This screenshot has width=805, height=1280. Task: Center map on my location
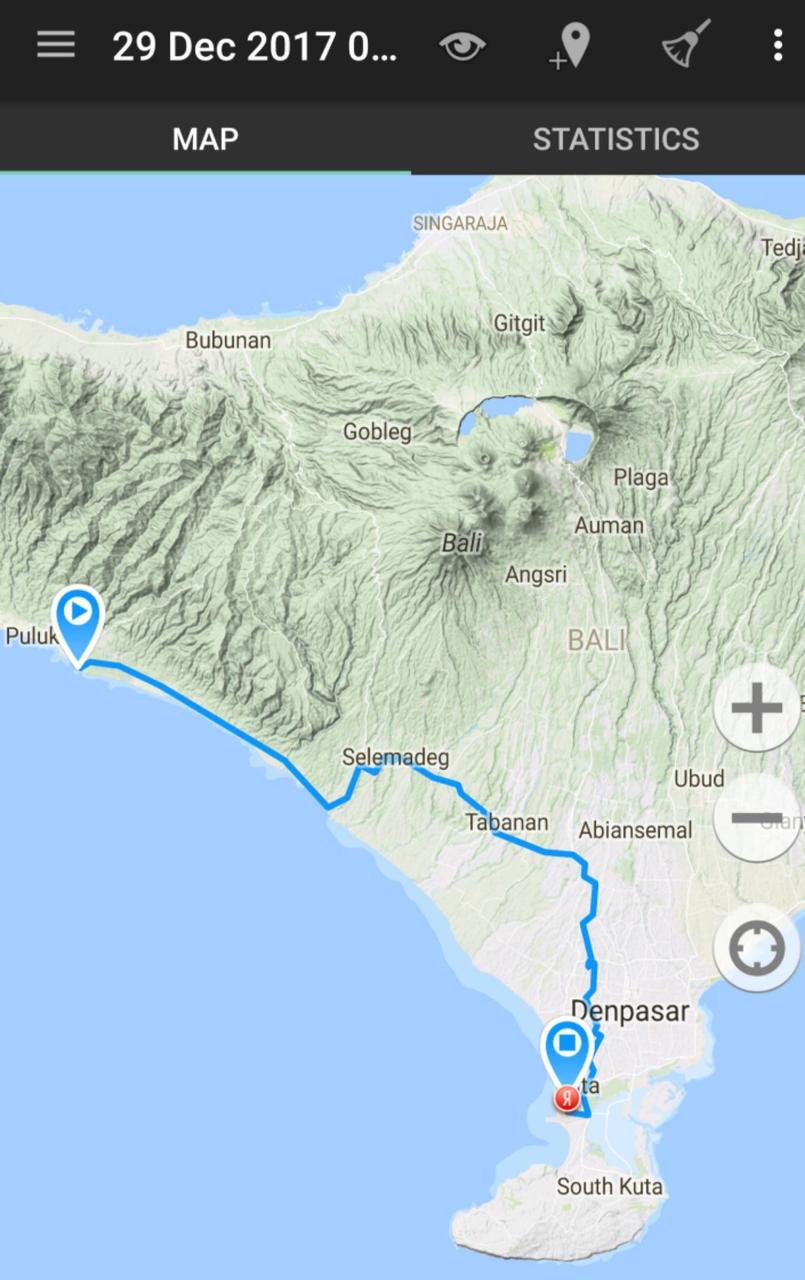pos(757,947)
